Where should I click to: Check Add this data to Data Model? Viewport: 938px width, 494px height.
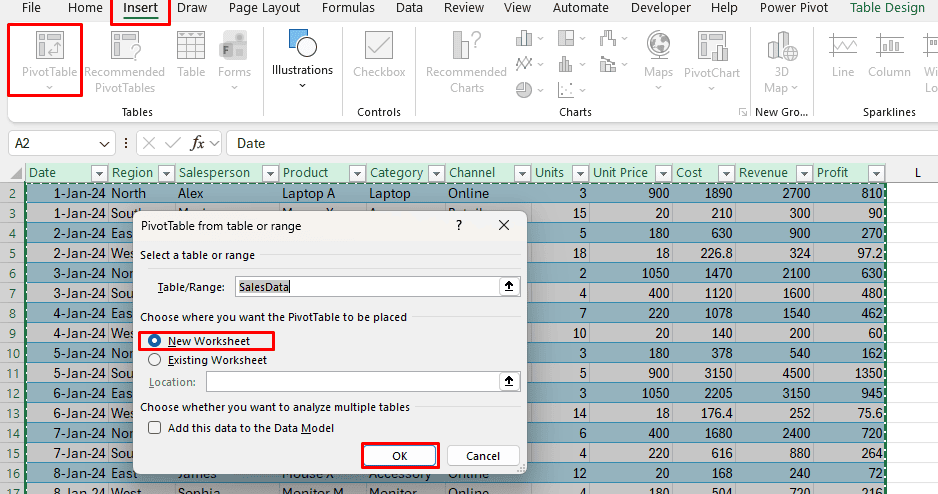(154, 428)
